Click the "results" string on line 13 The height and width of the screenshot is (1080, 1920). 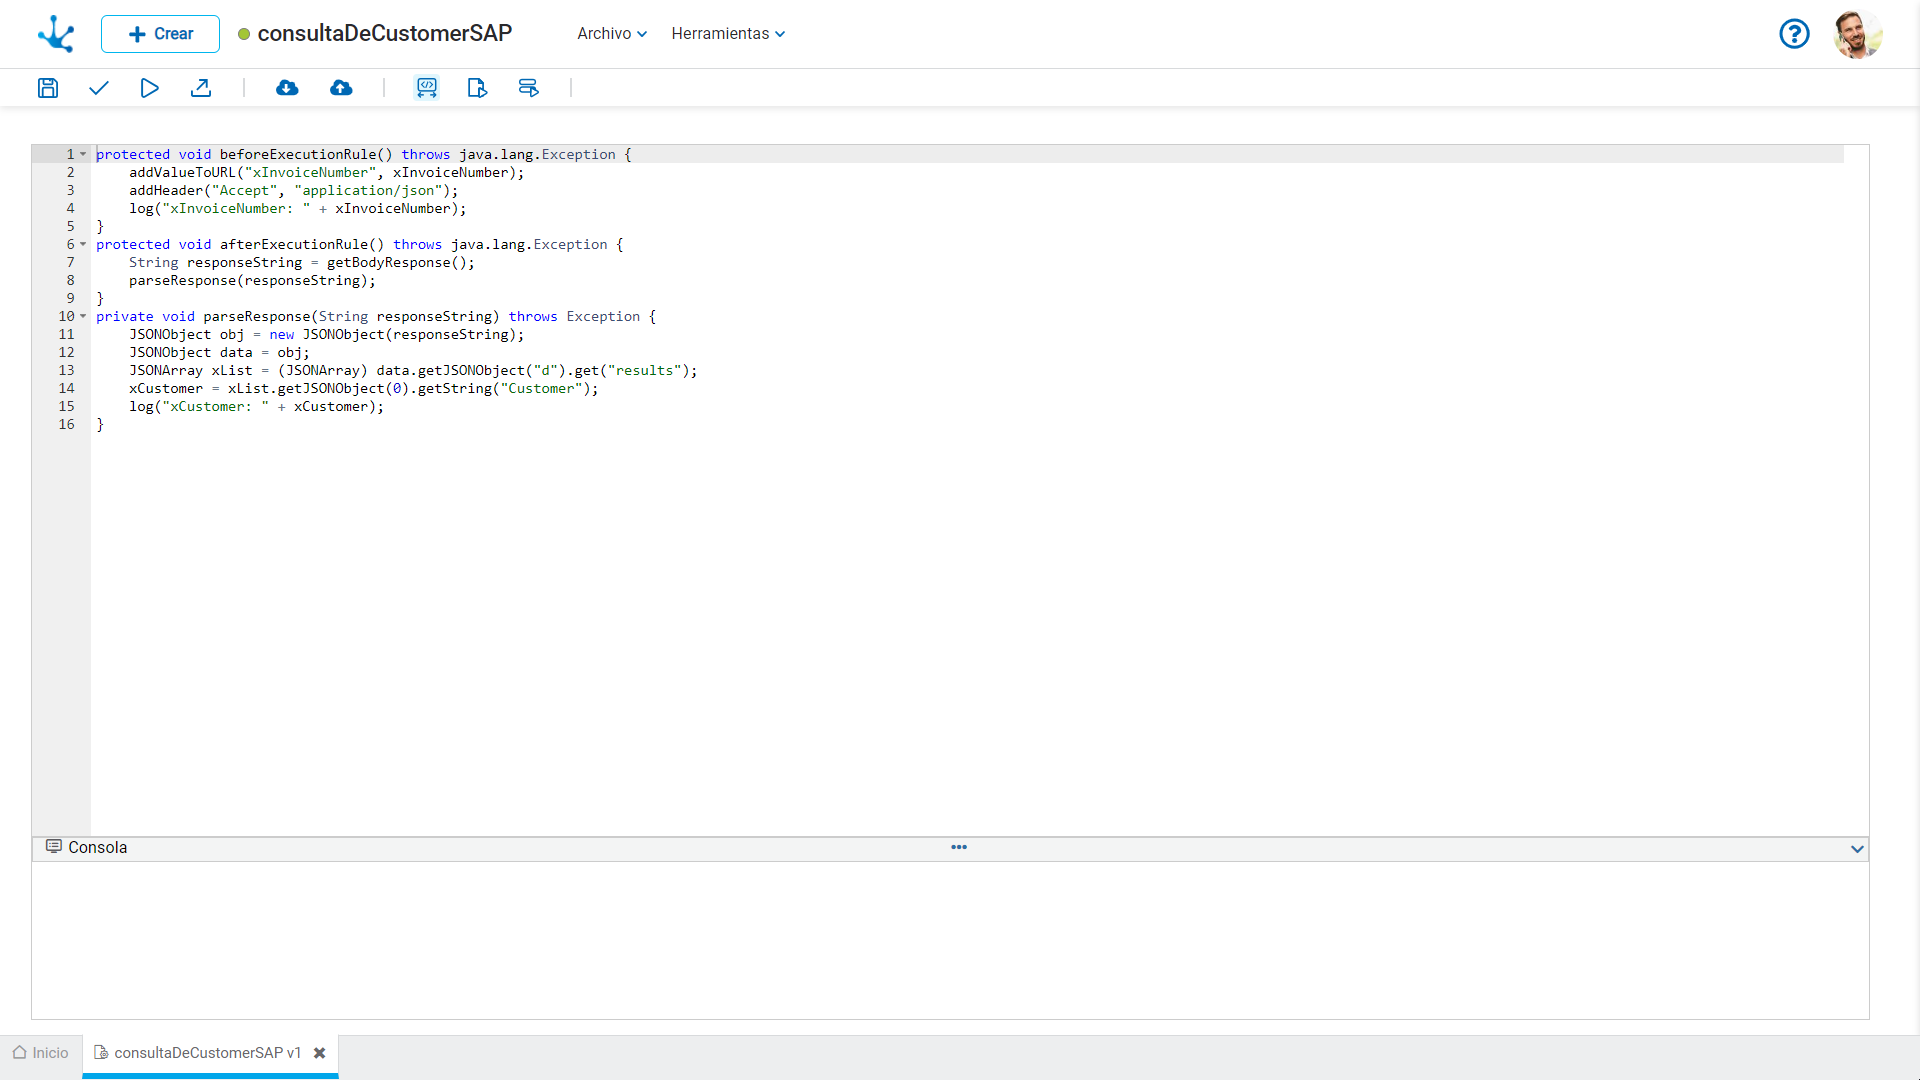click(645, 370)
